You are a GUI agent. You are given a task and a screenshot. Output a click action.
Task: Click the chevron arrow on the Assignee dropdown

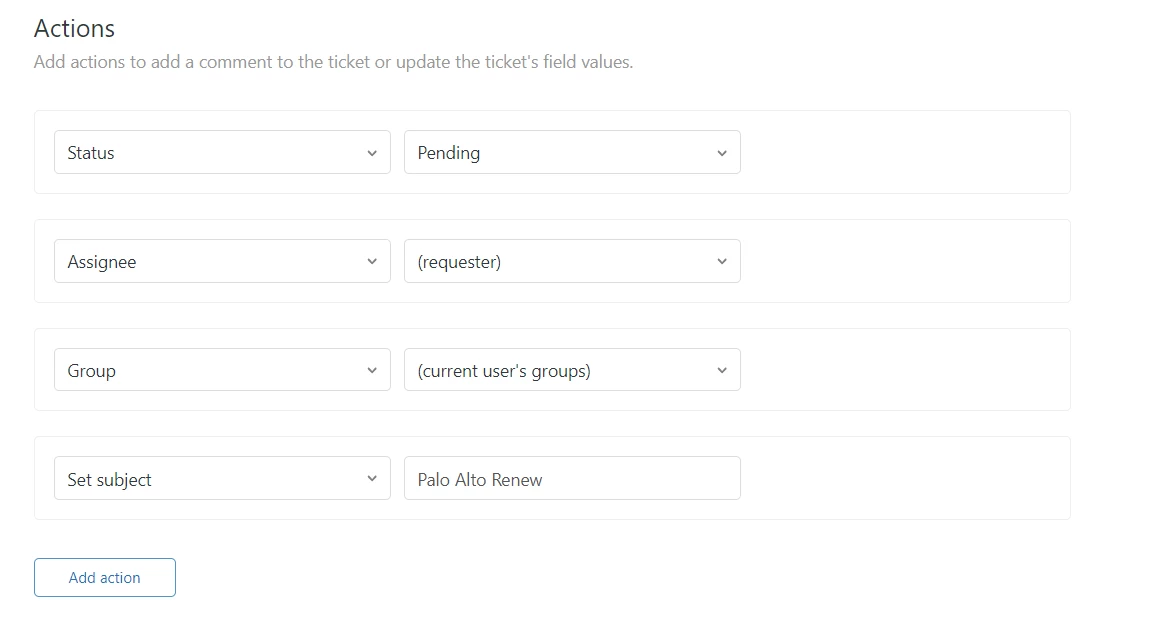coord(372,262)
